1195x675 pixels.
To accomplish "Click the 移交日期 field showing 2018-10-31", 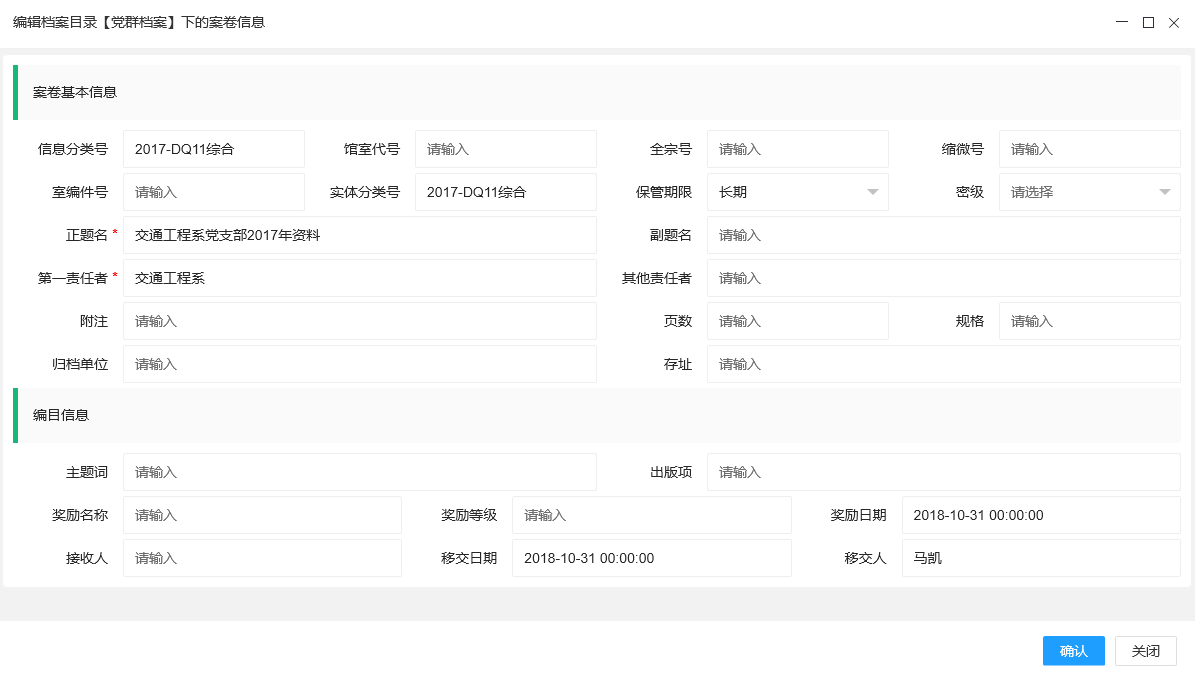I will pyautogui.click(x=651, y=558).
